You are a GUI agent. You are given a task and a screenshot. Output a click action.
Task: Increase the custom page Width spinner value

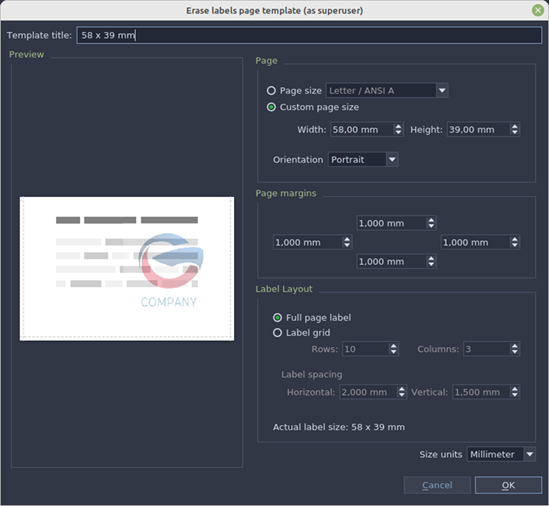[398, 126]
